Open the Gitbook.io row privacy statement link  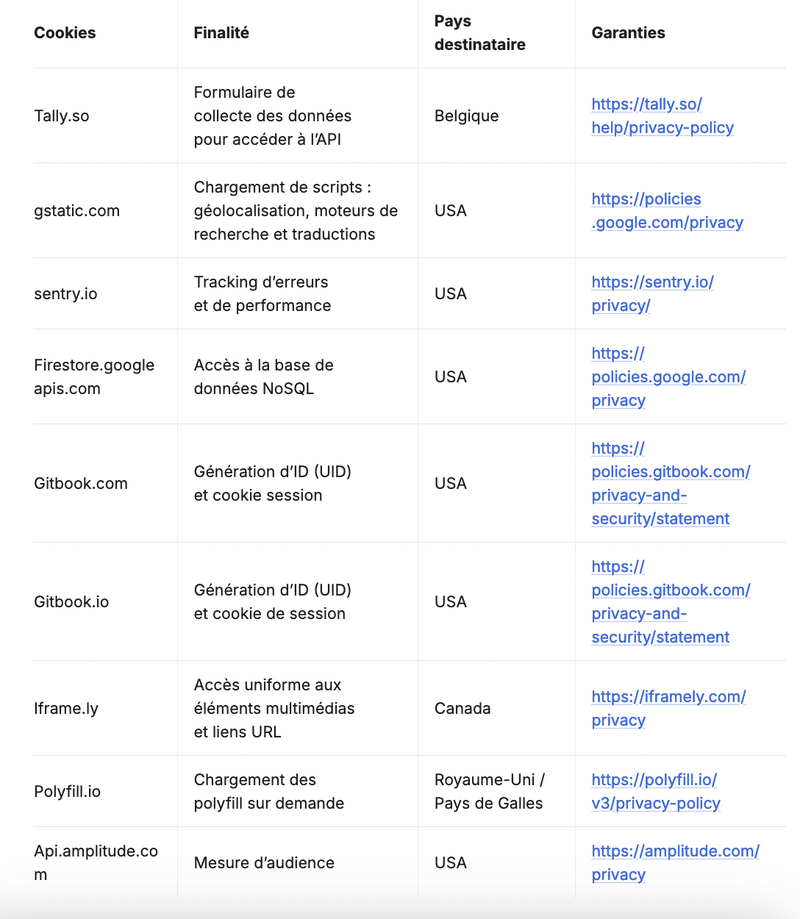(670, 602)
